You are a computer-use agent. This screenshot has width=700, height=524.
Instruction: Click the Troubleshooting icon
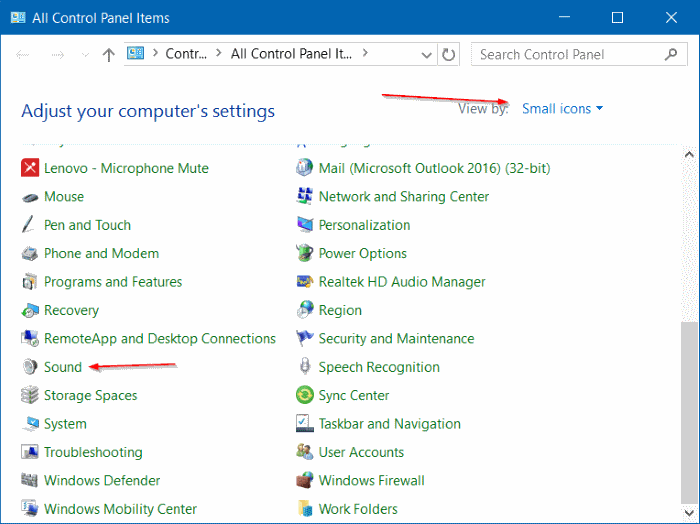[30, 452]
